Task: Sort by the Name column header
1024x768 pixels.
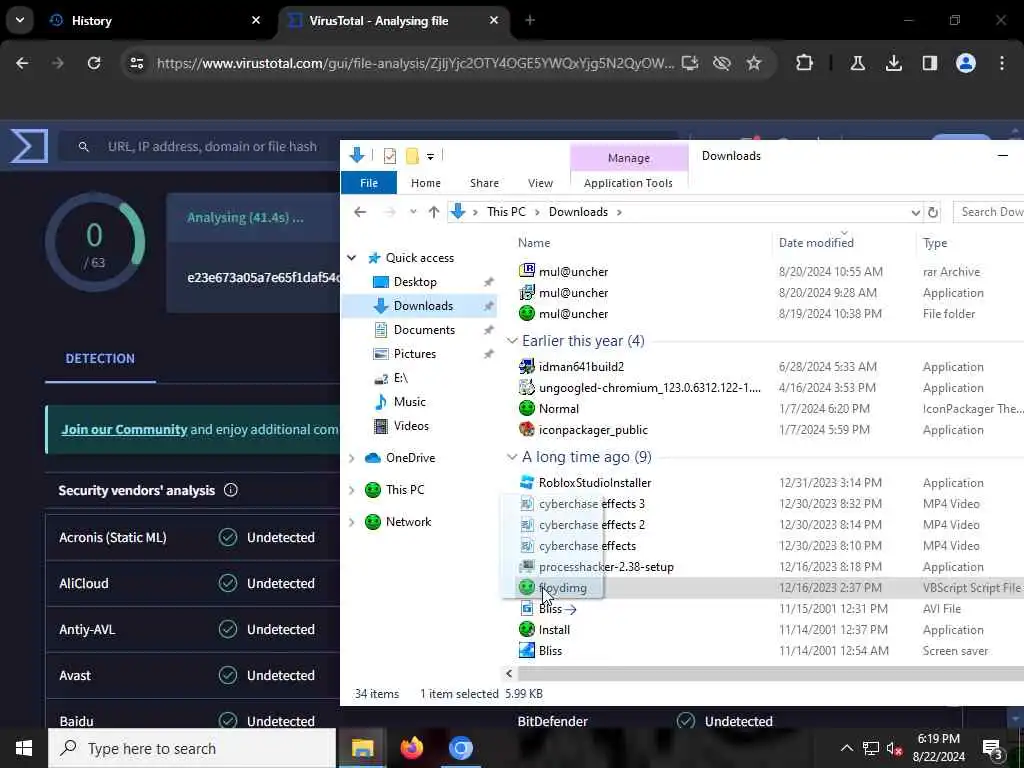Action: (x=534, y=243)
